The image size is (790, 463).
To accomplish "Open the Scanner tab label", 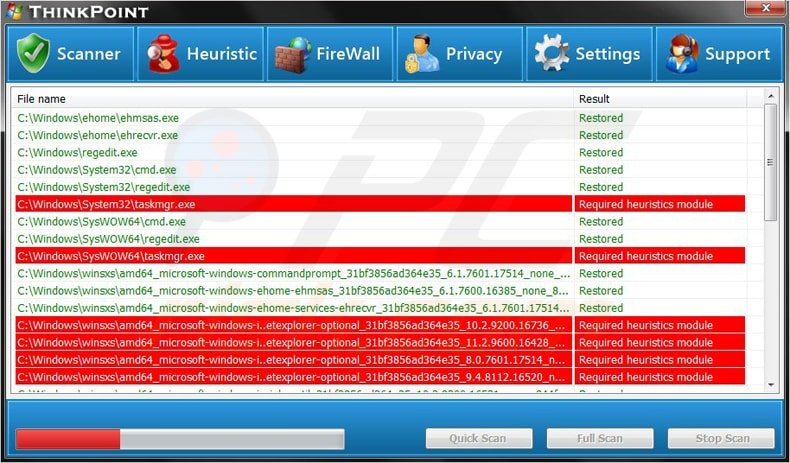I will point(89,54).
